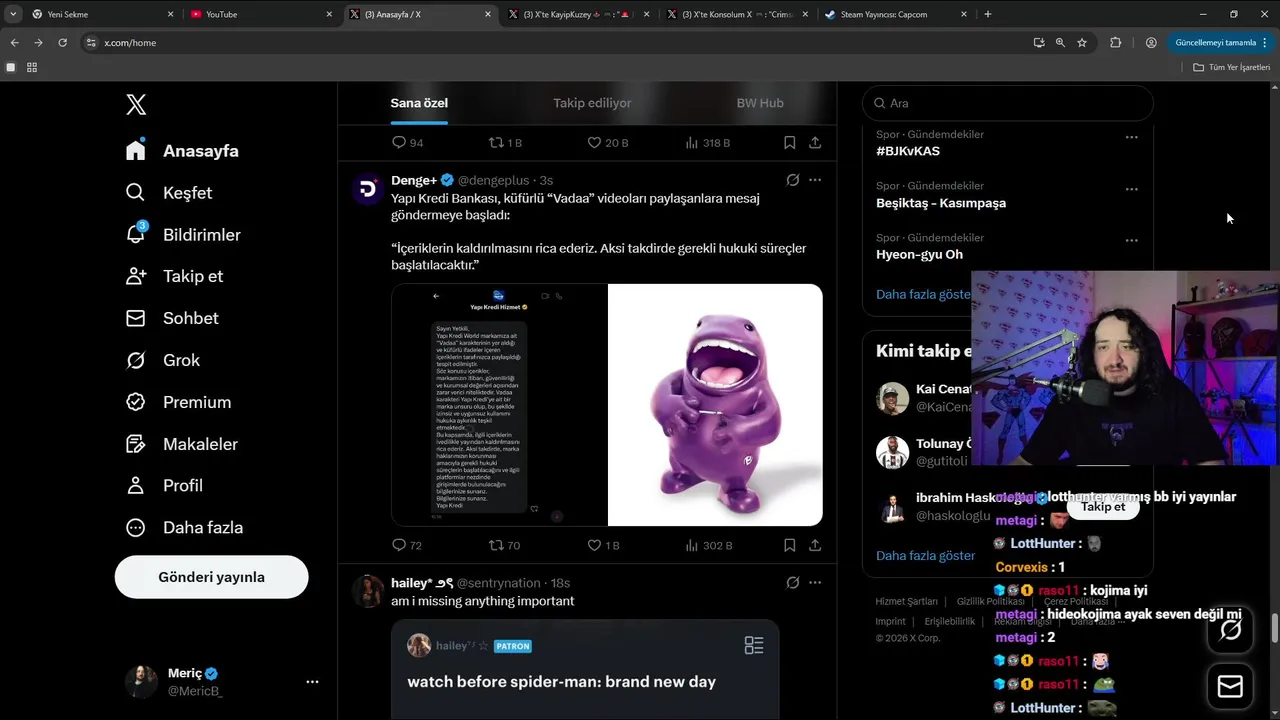1280x720 pixels.
Task: Share the Denge+ post
Action: (x=815, y=546)
